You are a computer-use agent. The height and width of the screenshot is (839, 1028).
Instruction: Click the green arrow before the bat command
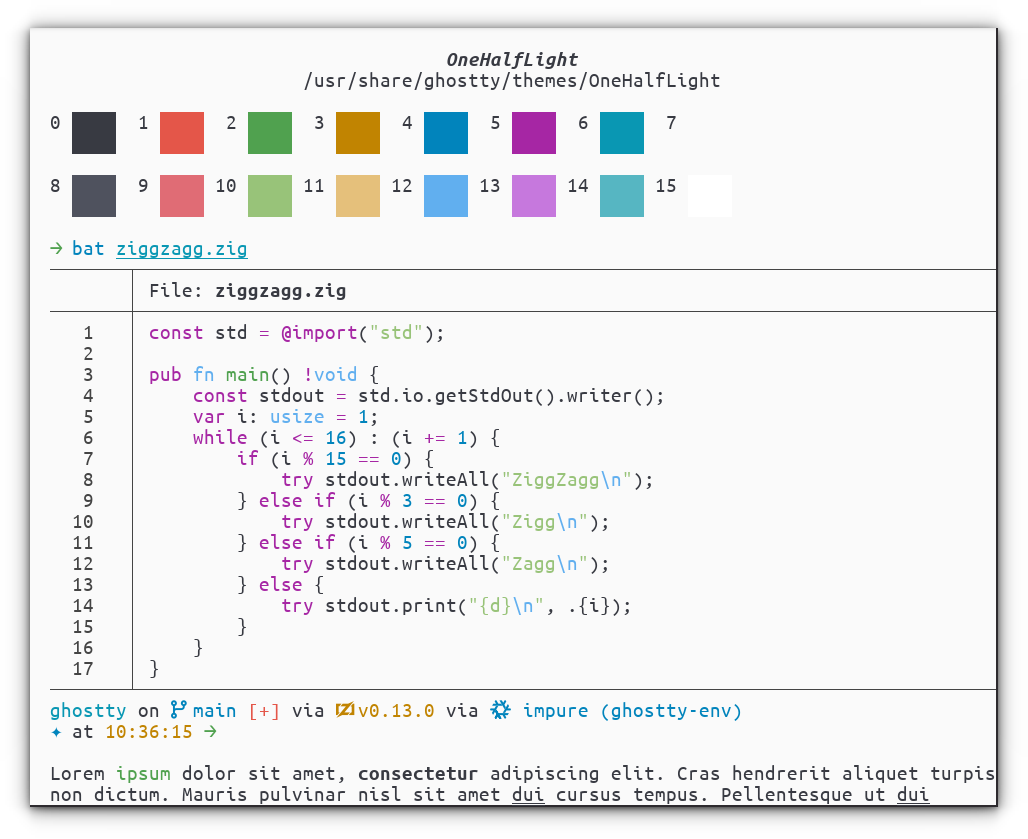(56, 248)
